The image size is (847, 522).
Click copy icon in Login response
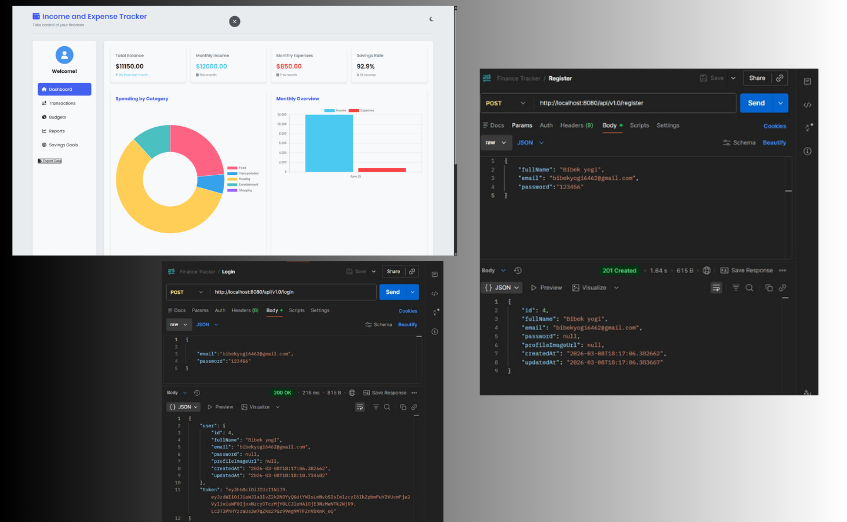click(402, 407)
